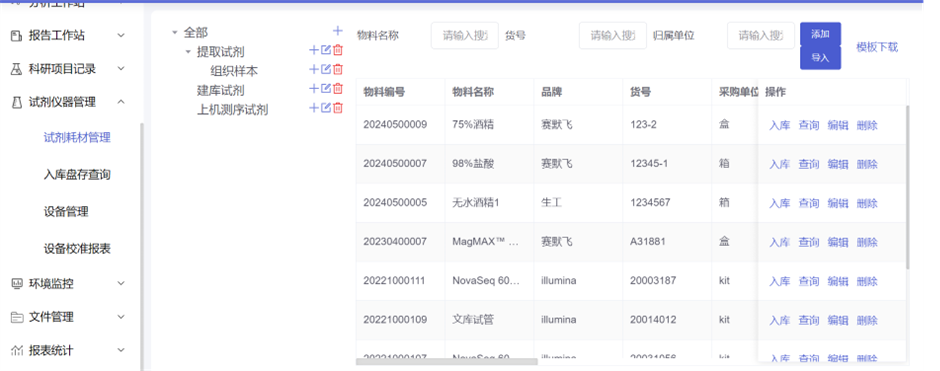This screenshot has width=940, height=371.
Task: Delete the 提取试剂 category
Action: click(338, 50)
